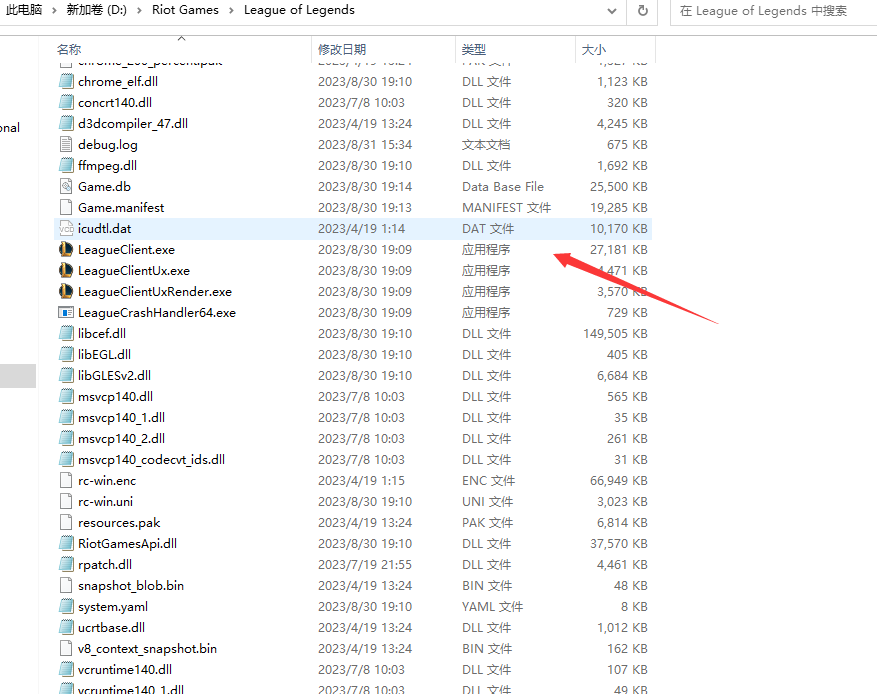Select the LeagueClientUxRender.exe file name

pos(155,292)
